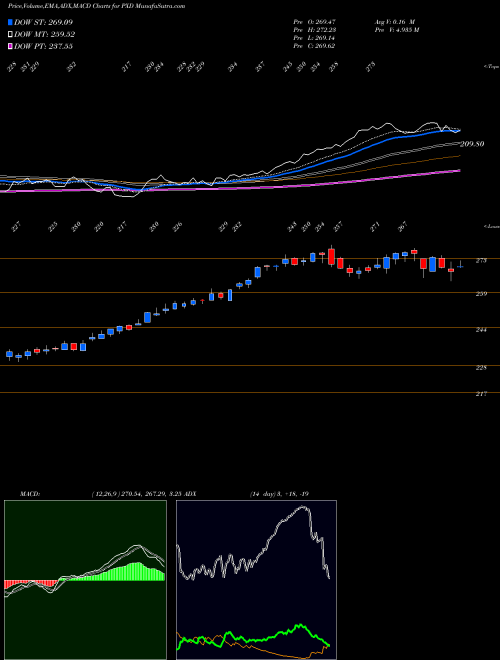Click the 273 price level label

click(481, 261)
